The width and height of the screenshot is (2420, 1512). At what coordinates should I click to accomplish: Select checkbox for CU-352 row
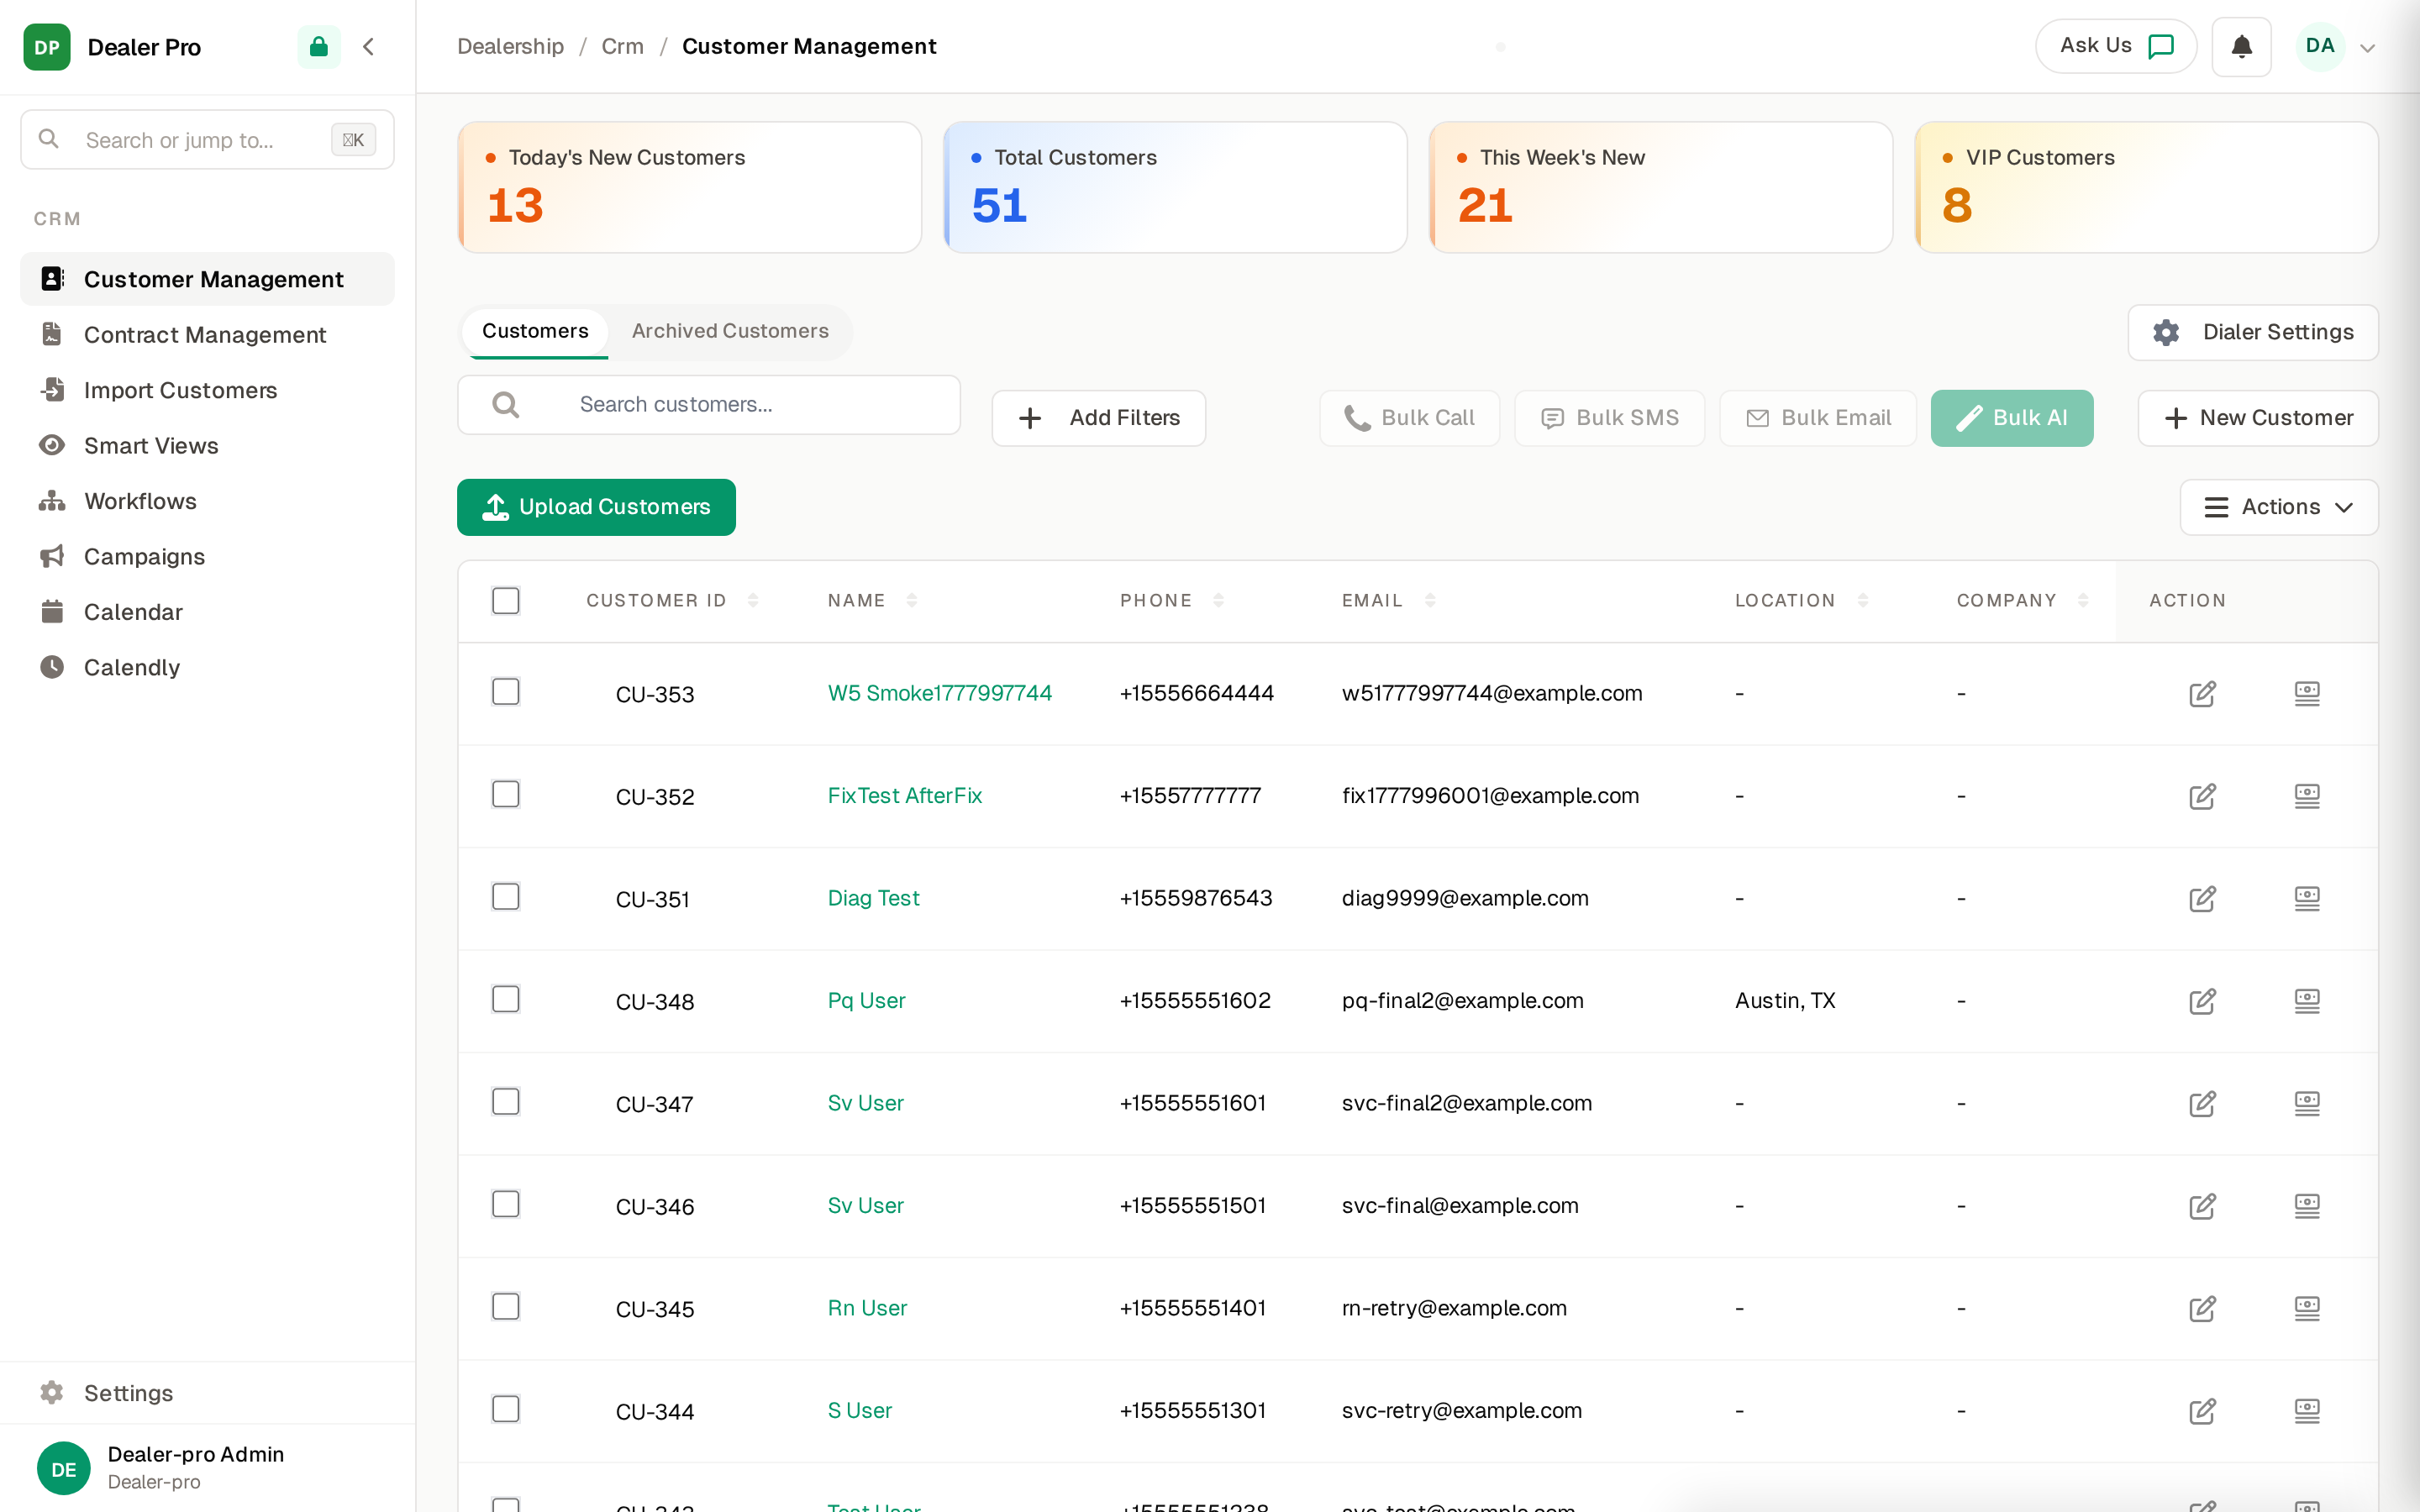[x=506, y=794]
